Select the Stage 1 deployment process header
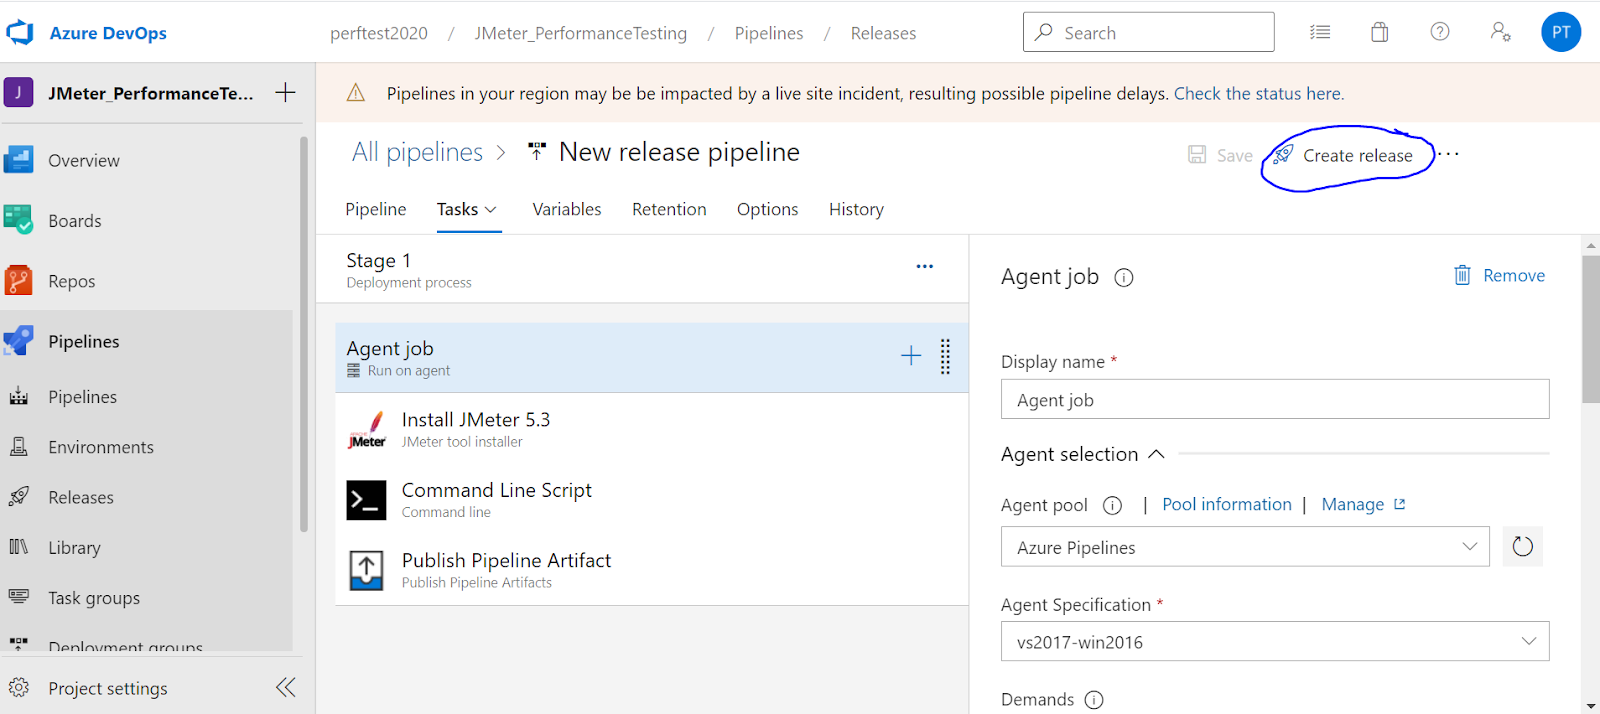Viewport: 1600px width, 714px height. [x=642, y=269]
